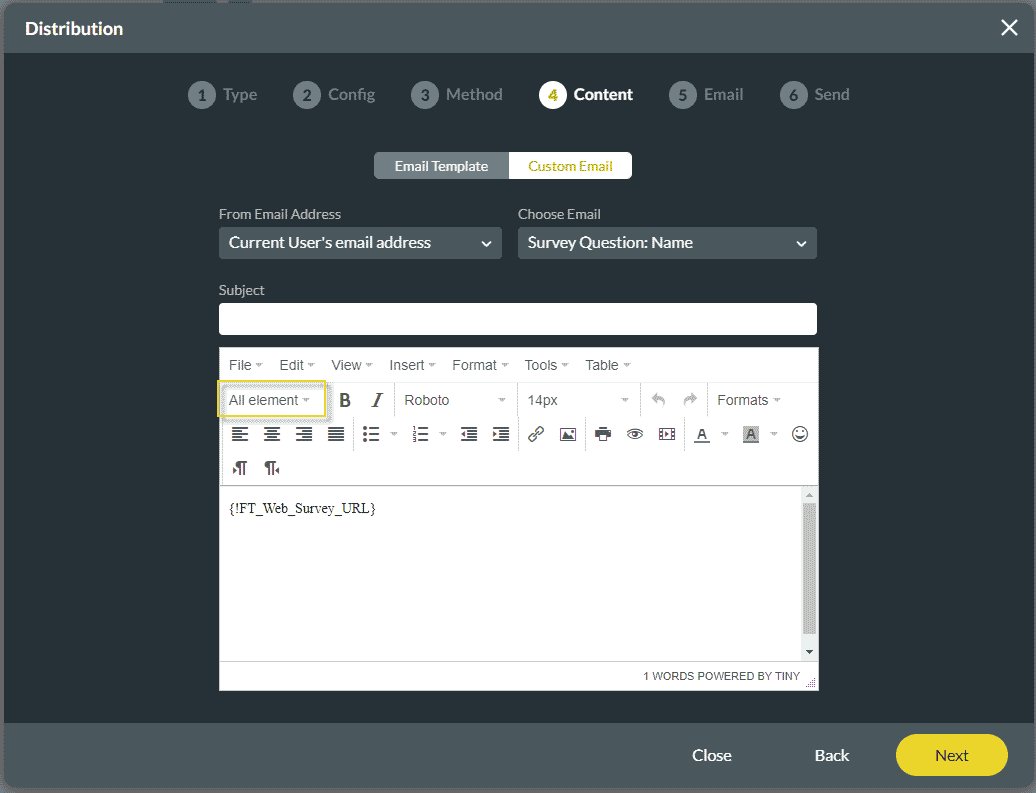The height and width of the screenshot is (793, 1036).
Task: Click the insert image icon
Action: point(568,434)
